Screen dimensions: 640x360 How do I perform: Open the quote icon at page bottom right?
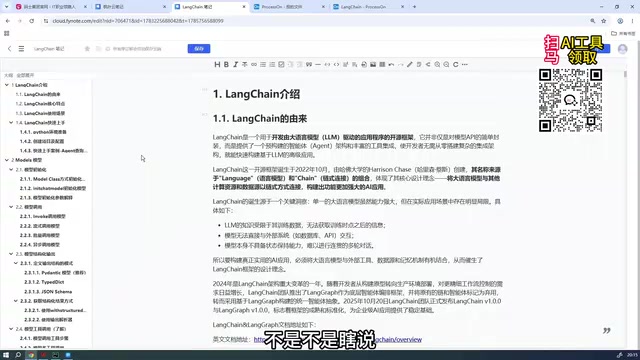click(x=607, y=331)
